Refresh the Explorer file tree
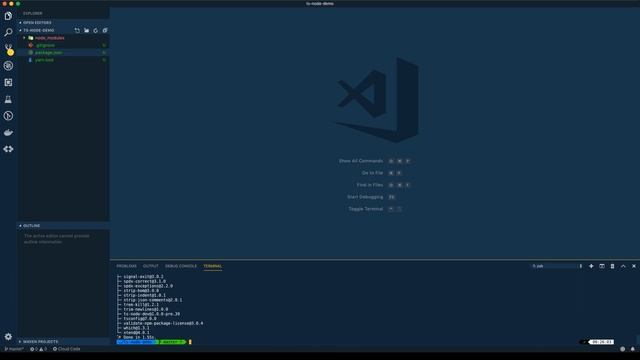 (x=96, y=31)
